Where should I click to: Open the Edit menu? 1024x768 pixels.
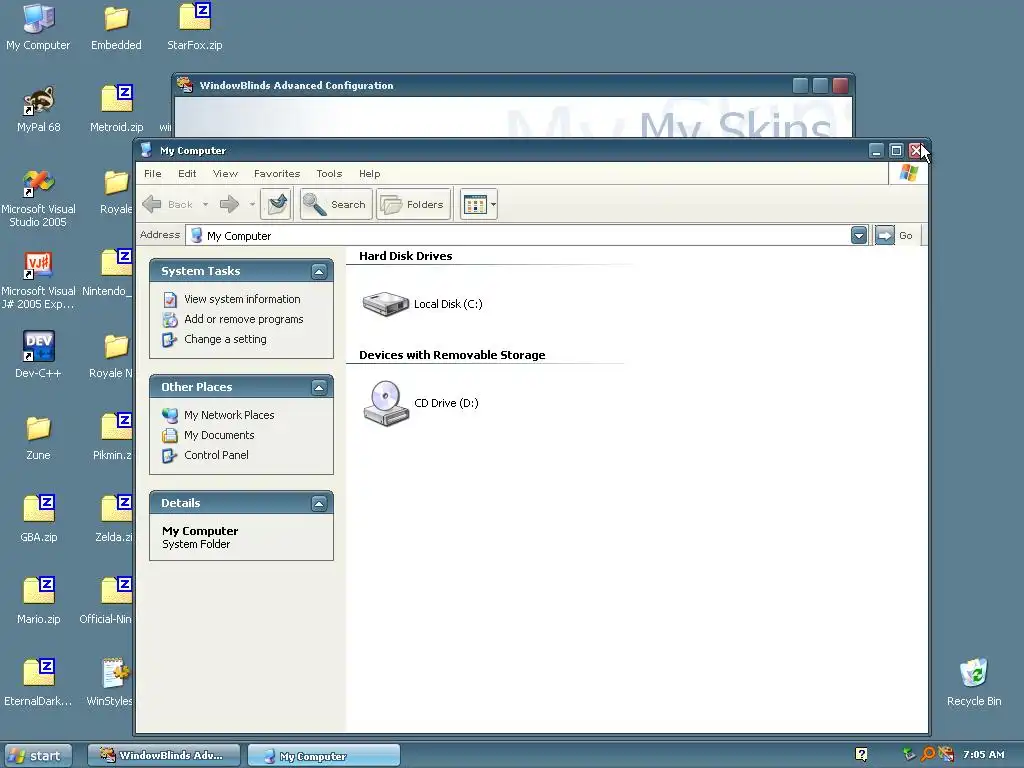187,174
